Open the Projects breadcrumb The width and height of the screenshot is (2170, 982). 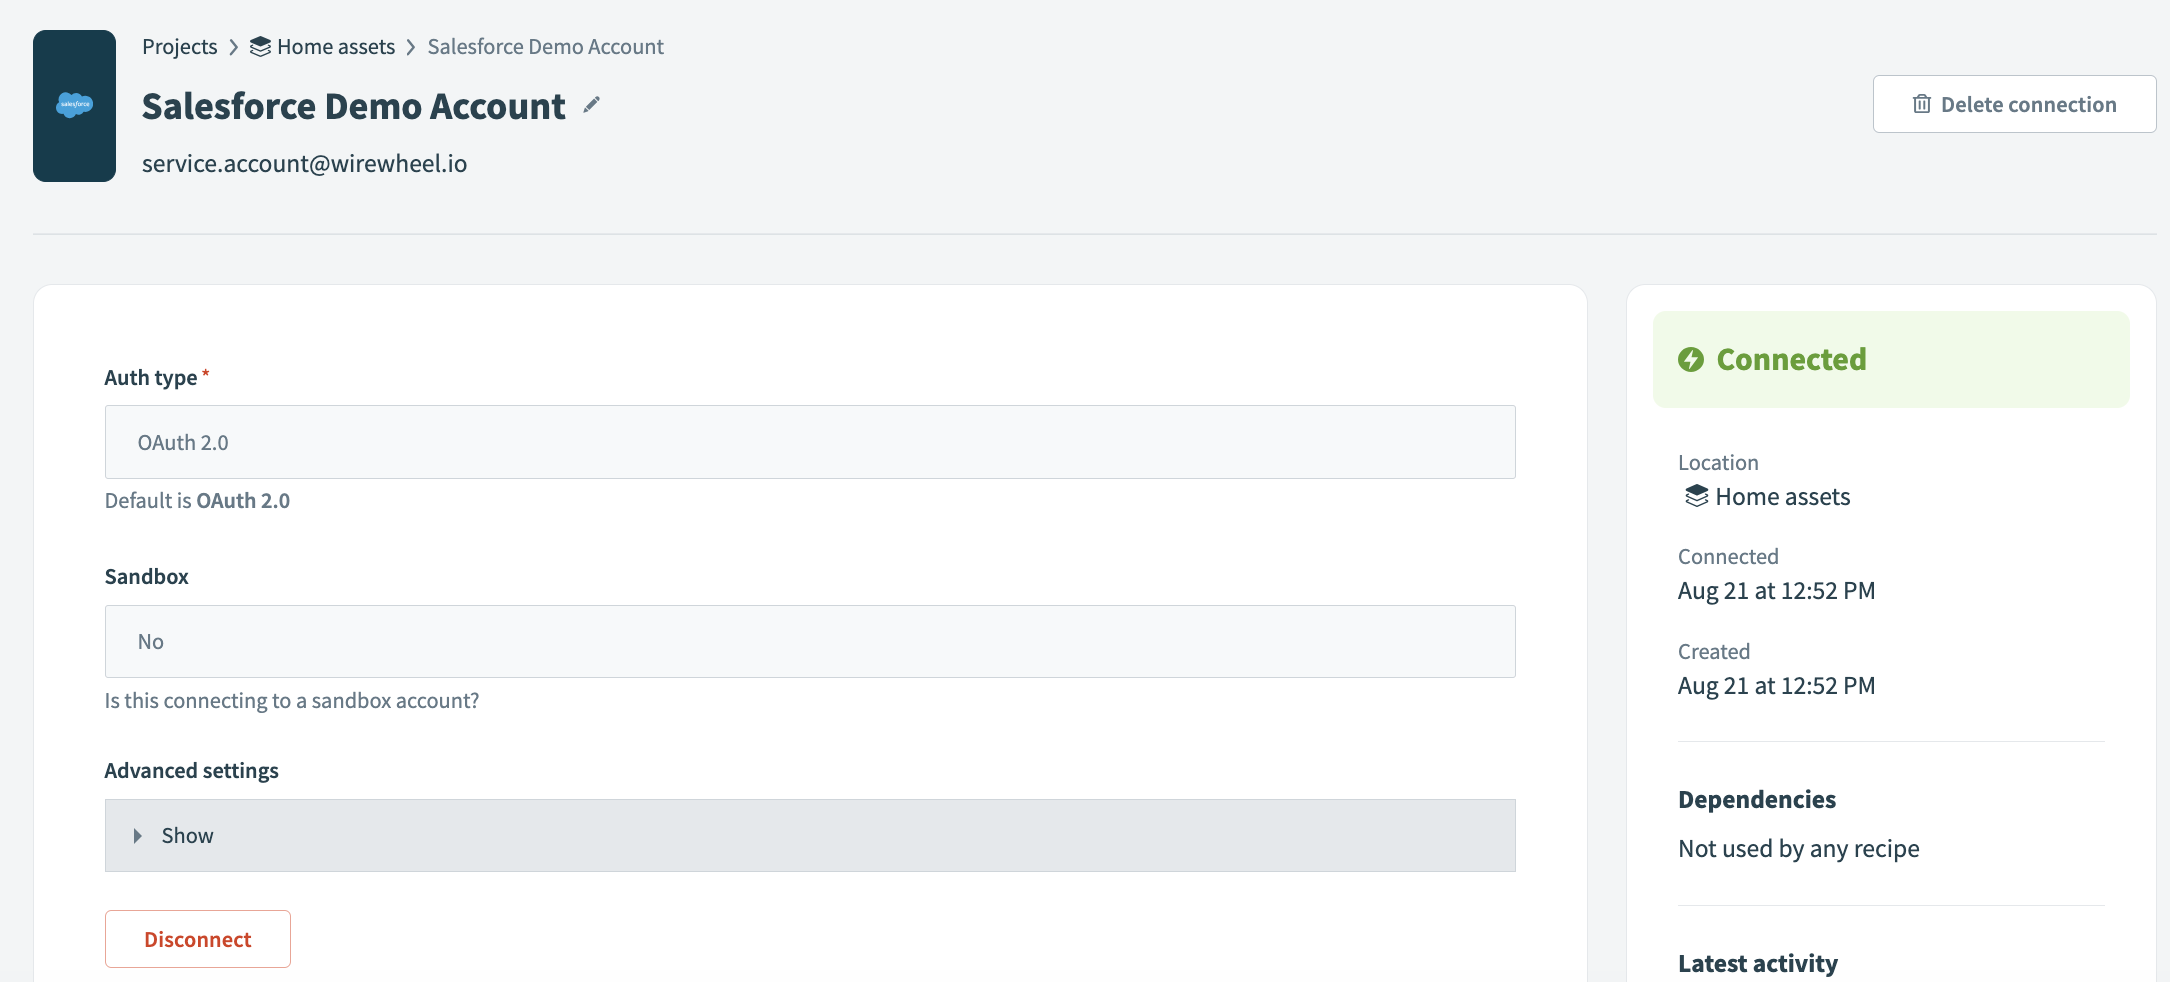pyautogui.click(x=179, y=47)
